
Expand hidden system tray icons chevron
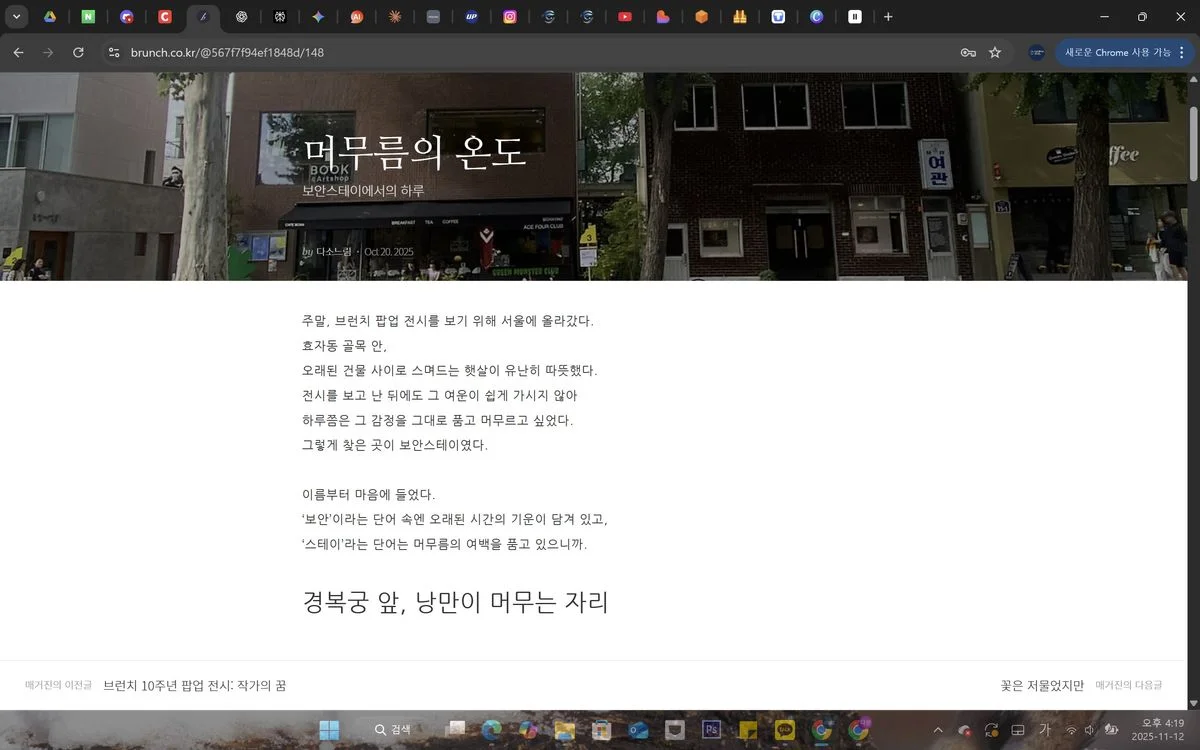[x=938, y=730]
